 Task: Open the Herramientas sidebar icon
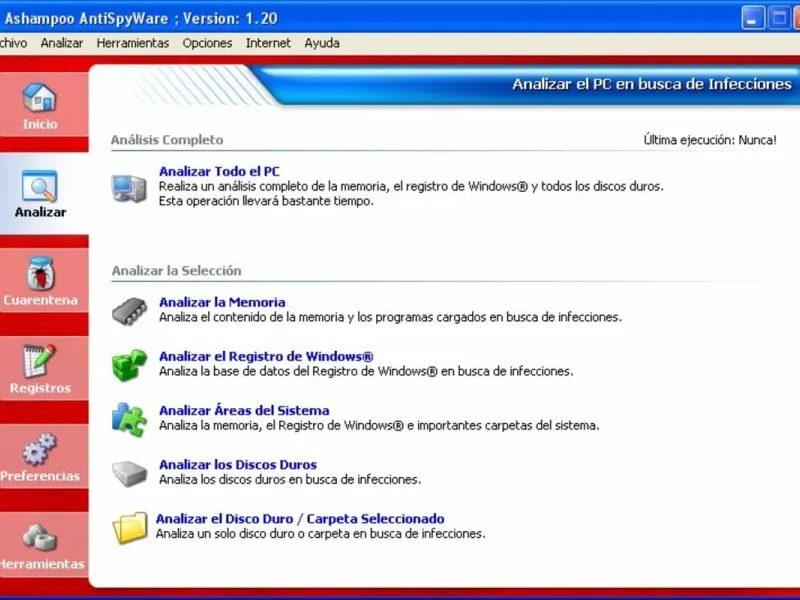pyautogui.click(x=39, y=538)
